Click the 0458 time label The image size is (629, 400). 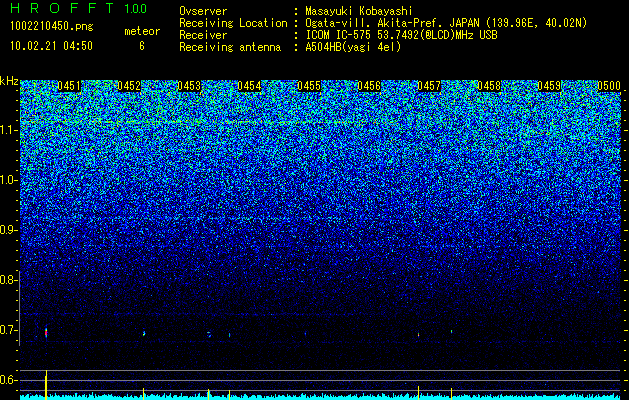489,86
